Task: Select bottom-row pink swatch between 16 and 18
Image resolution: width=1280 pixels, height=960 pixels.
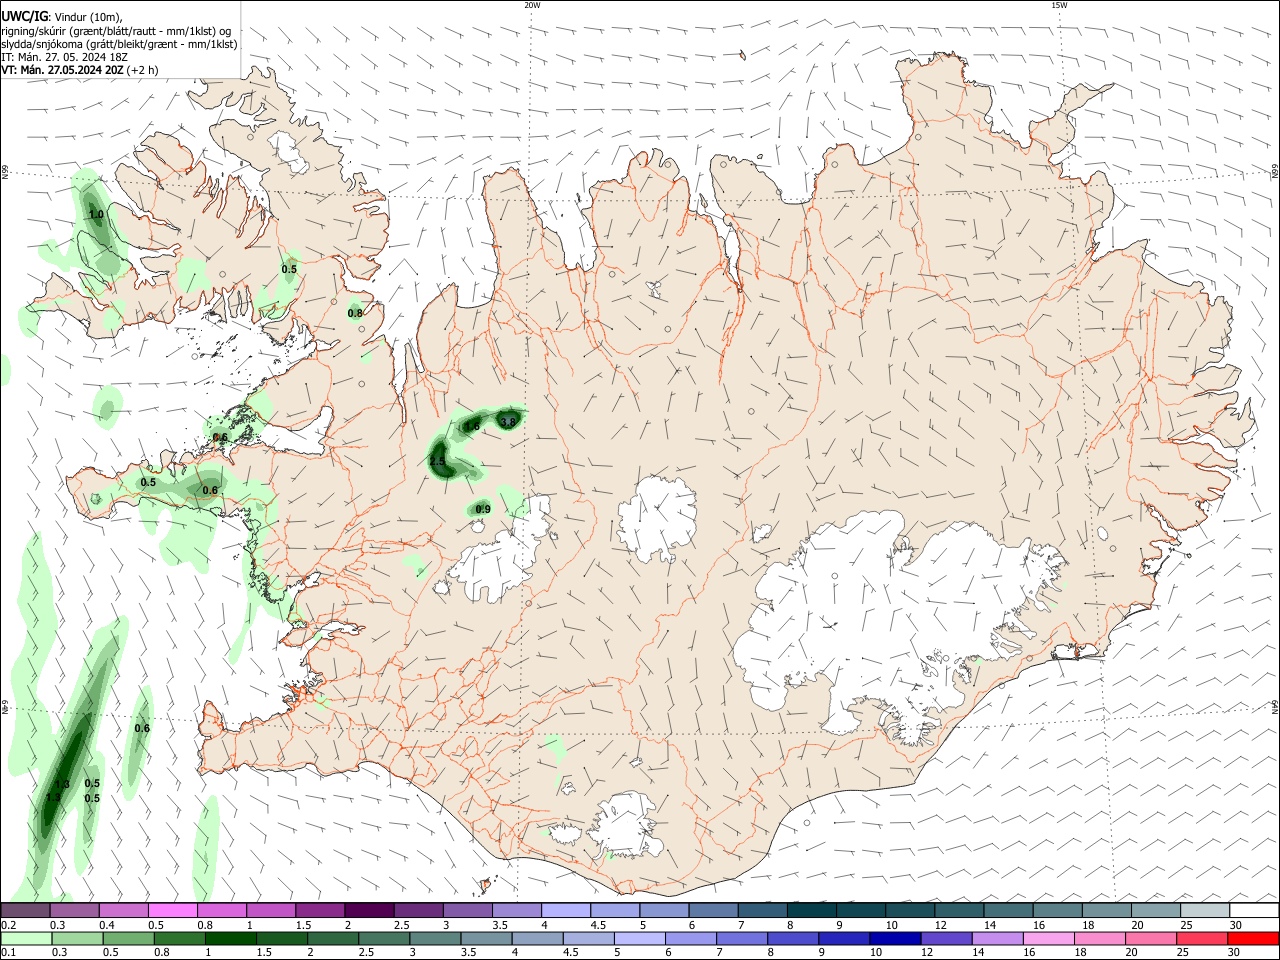Action: tap(1049, 938)
